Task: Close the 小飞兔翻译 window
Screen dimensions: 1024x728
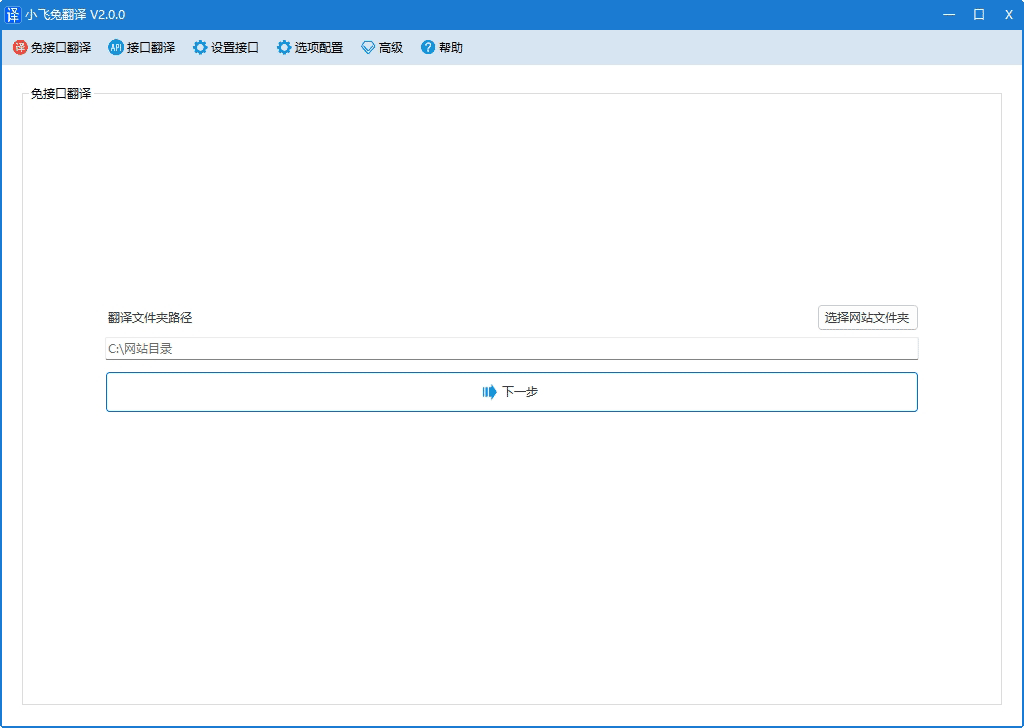Action: (x=1008, y=14)
